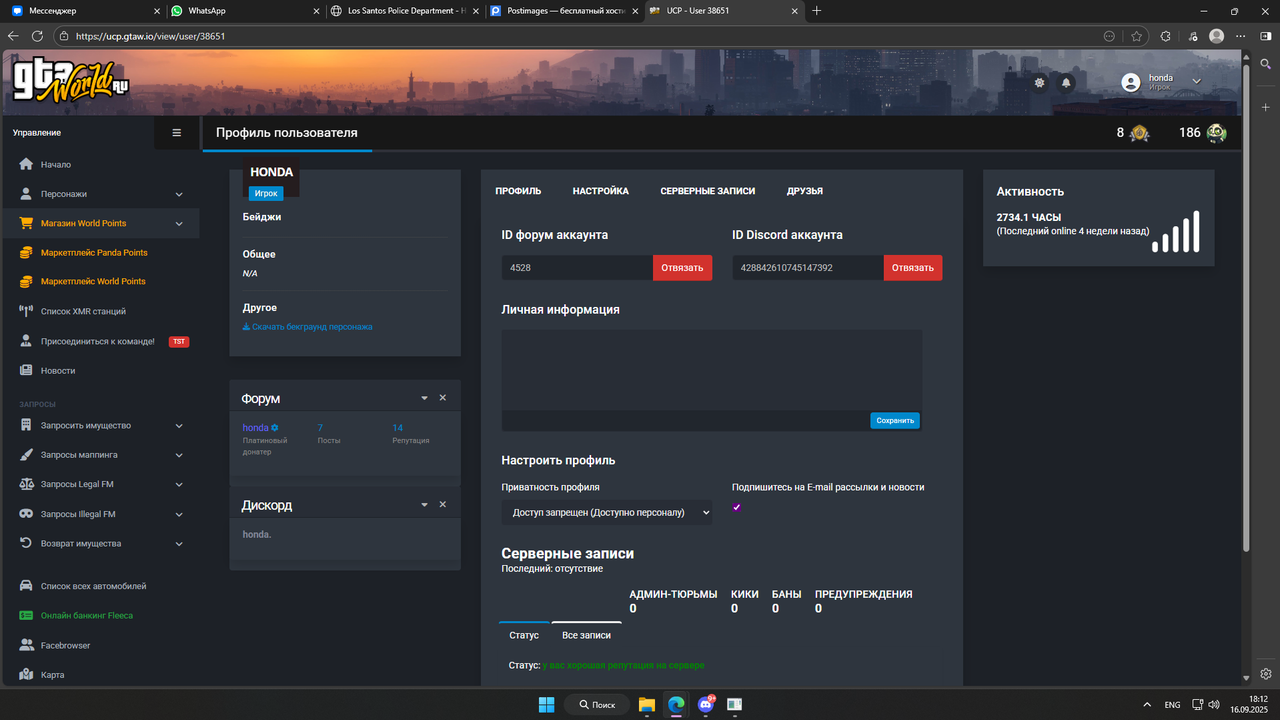
Task: Bookmark this page with the star icon
Action: (x=1137, y=36)
